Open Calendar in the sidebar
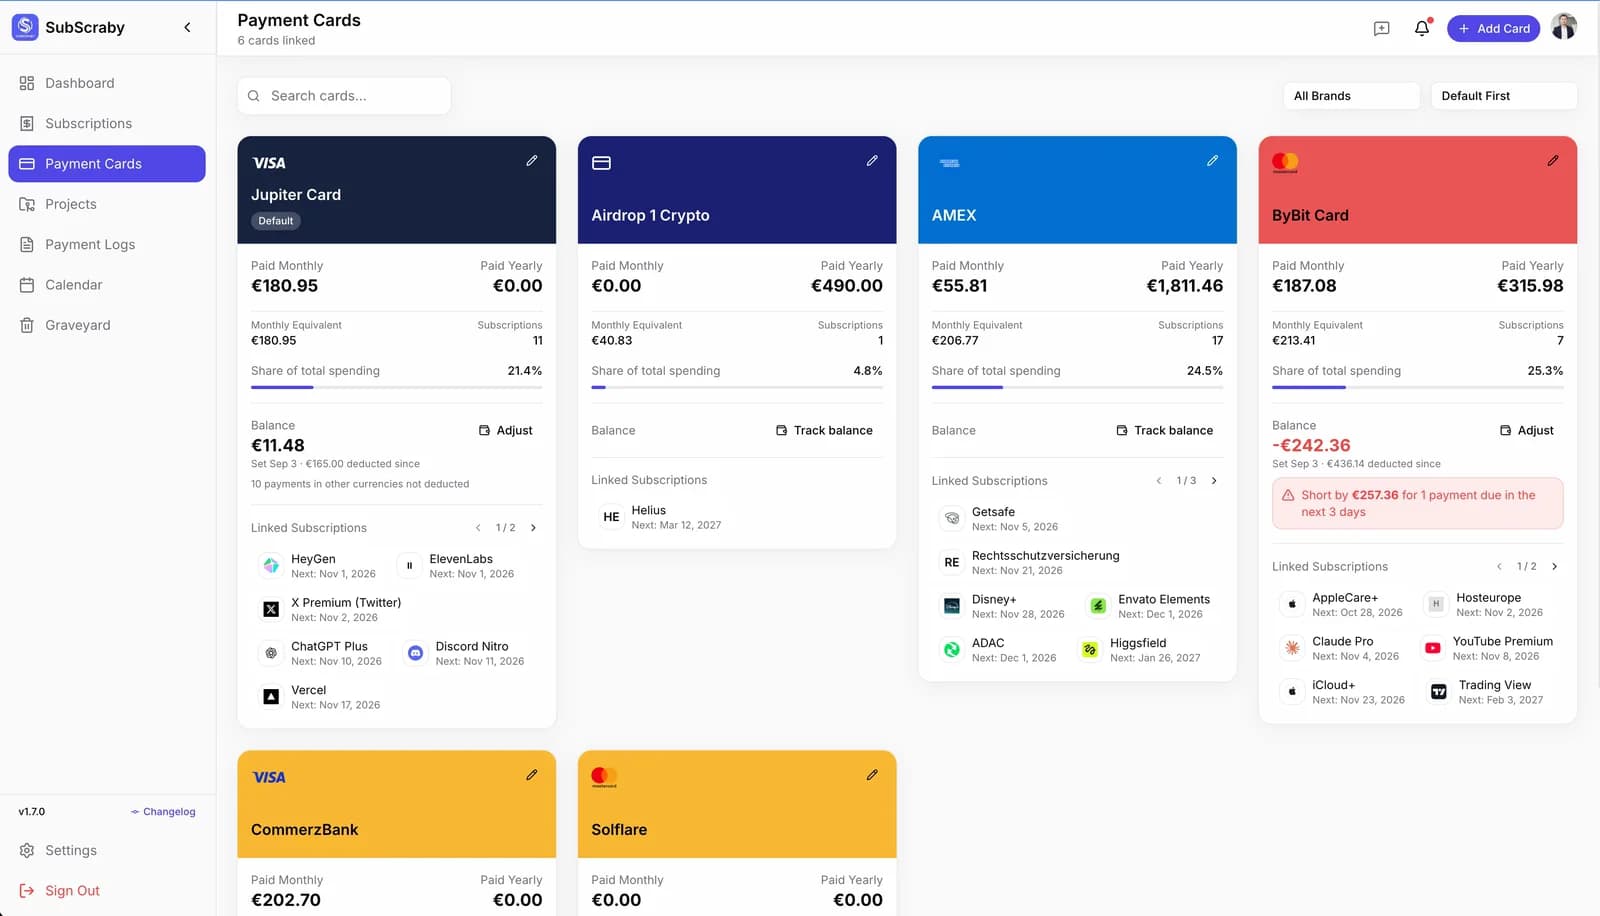This screenshot has width=1600, height=916. 107,285
